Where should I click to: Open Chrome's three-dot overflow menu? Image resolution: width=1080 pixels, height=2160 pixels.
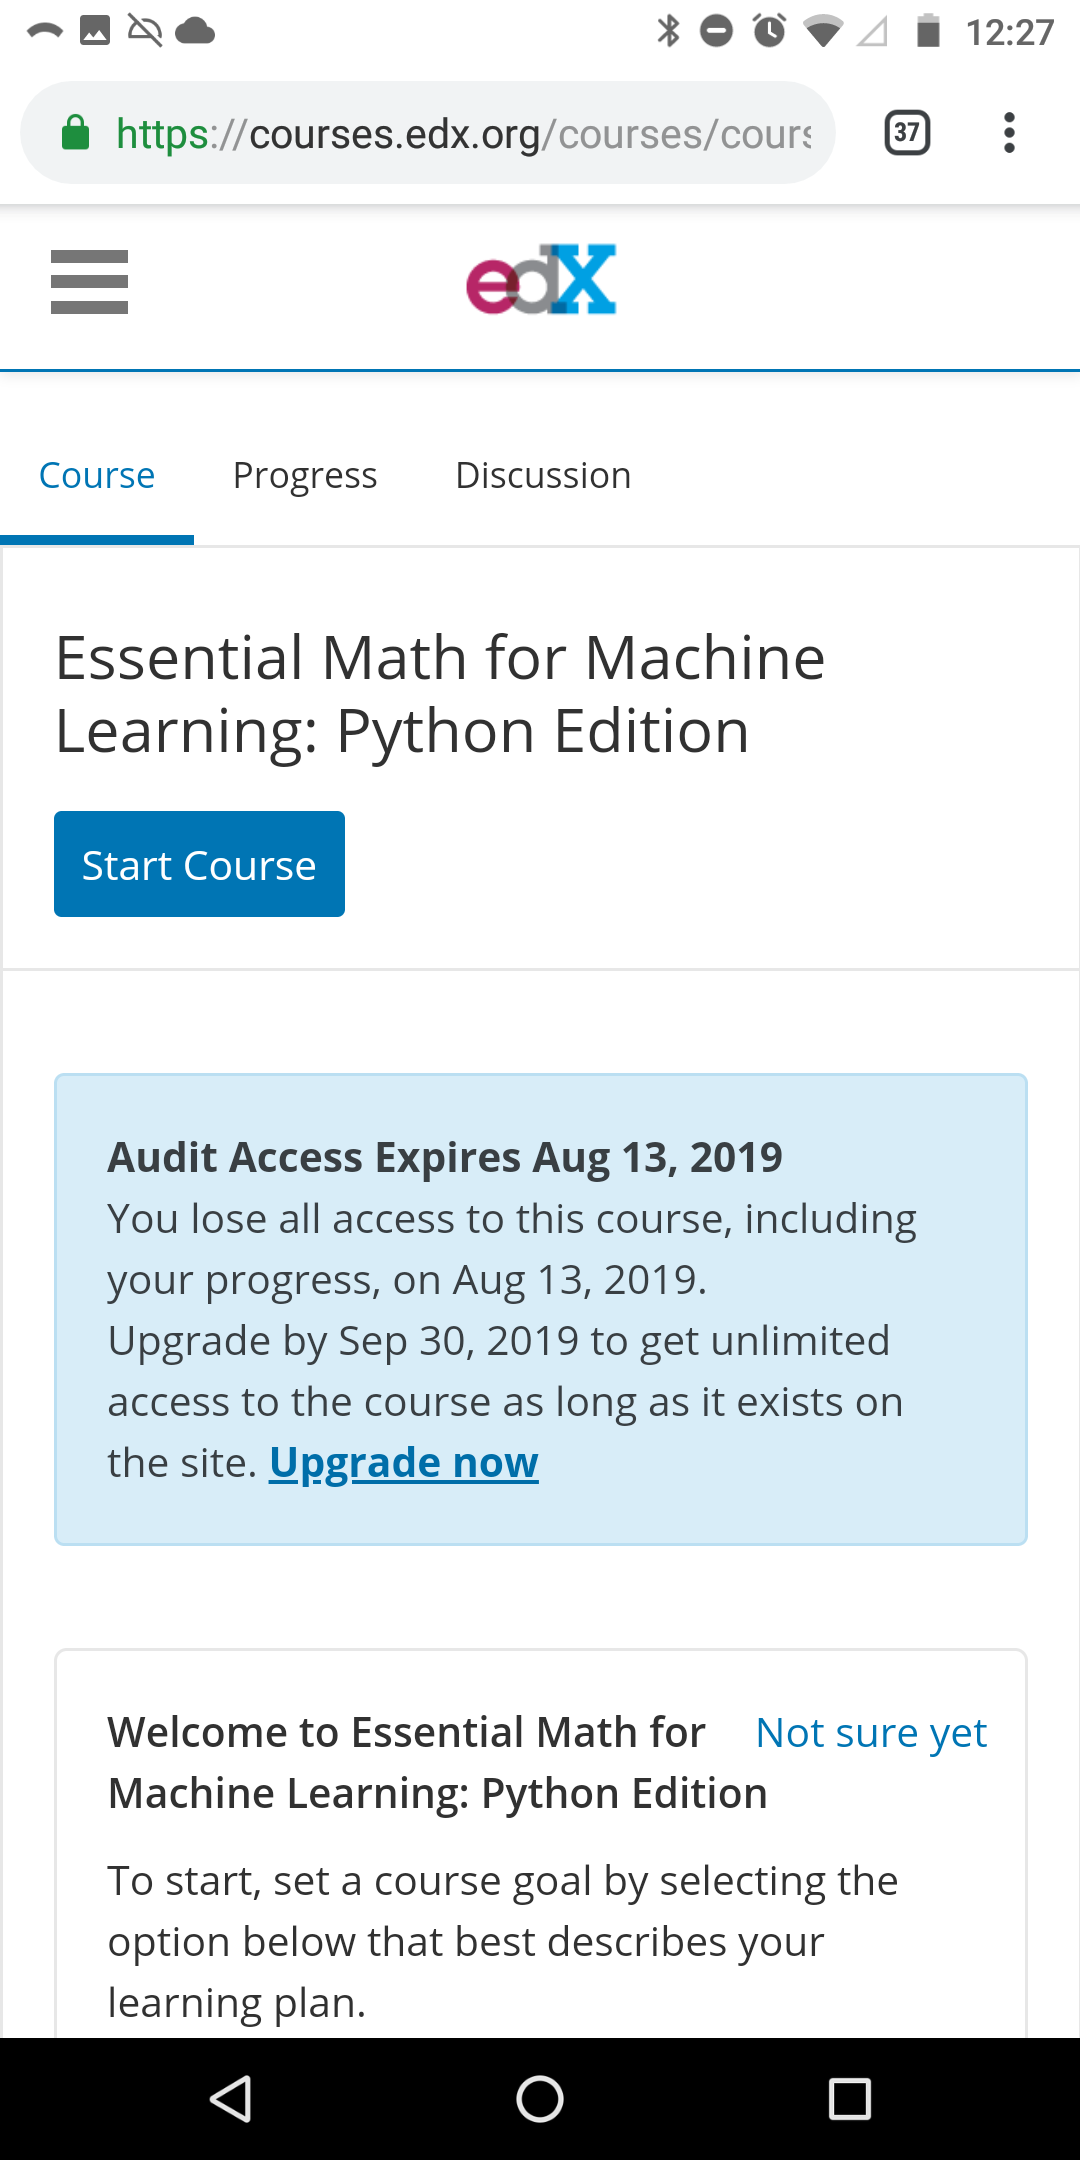point(1009,133)
